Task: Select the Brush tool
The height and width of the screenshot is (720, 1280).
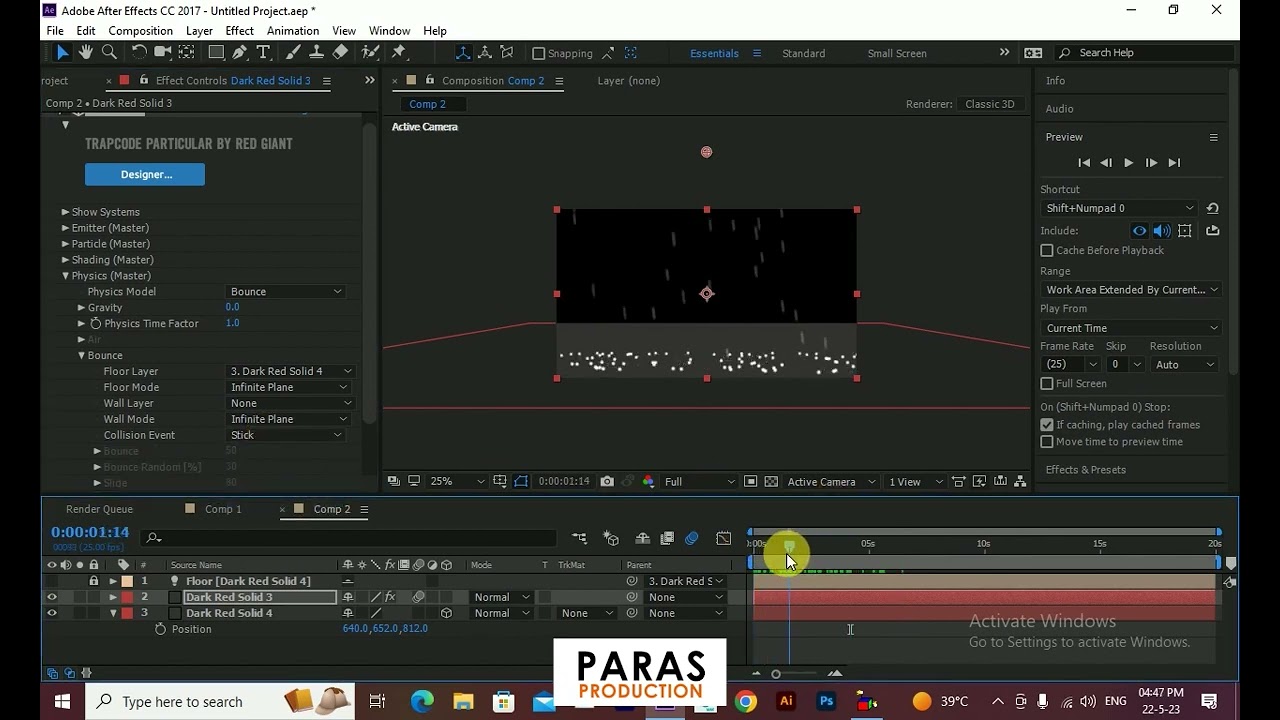Action: pos(294,53)
